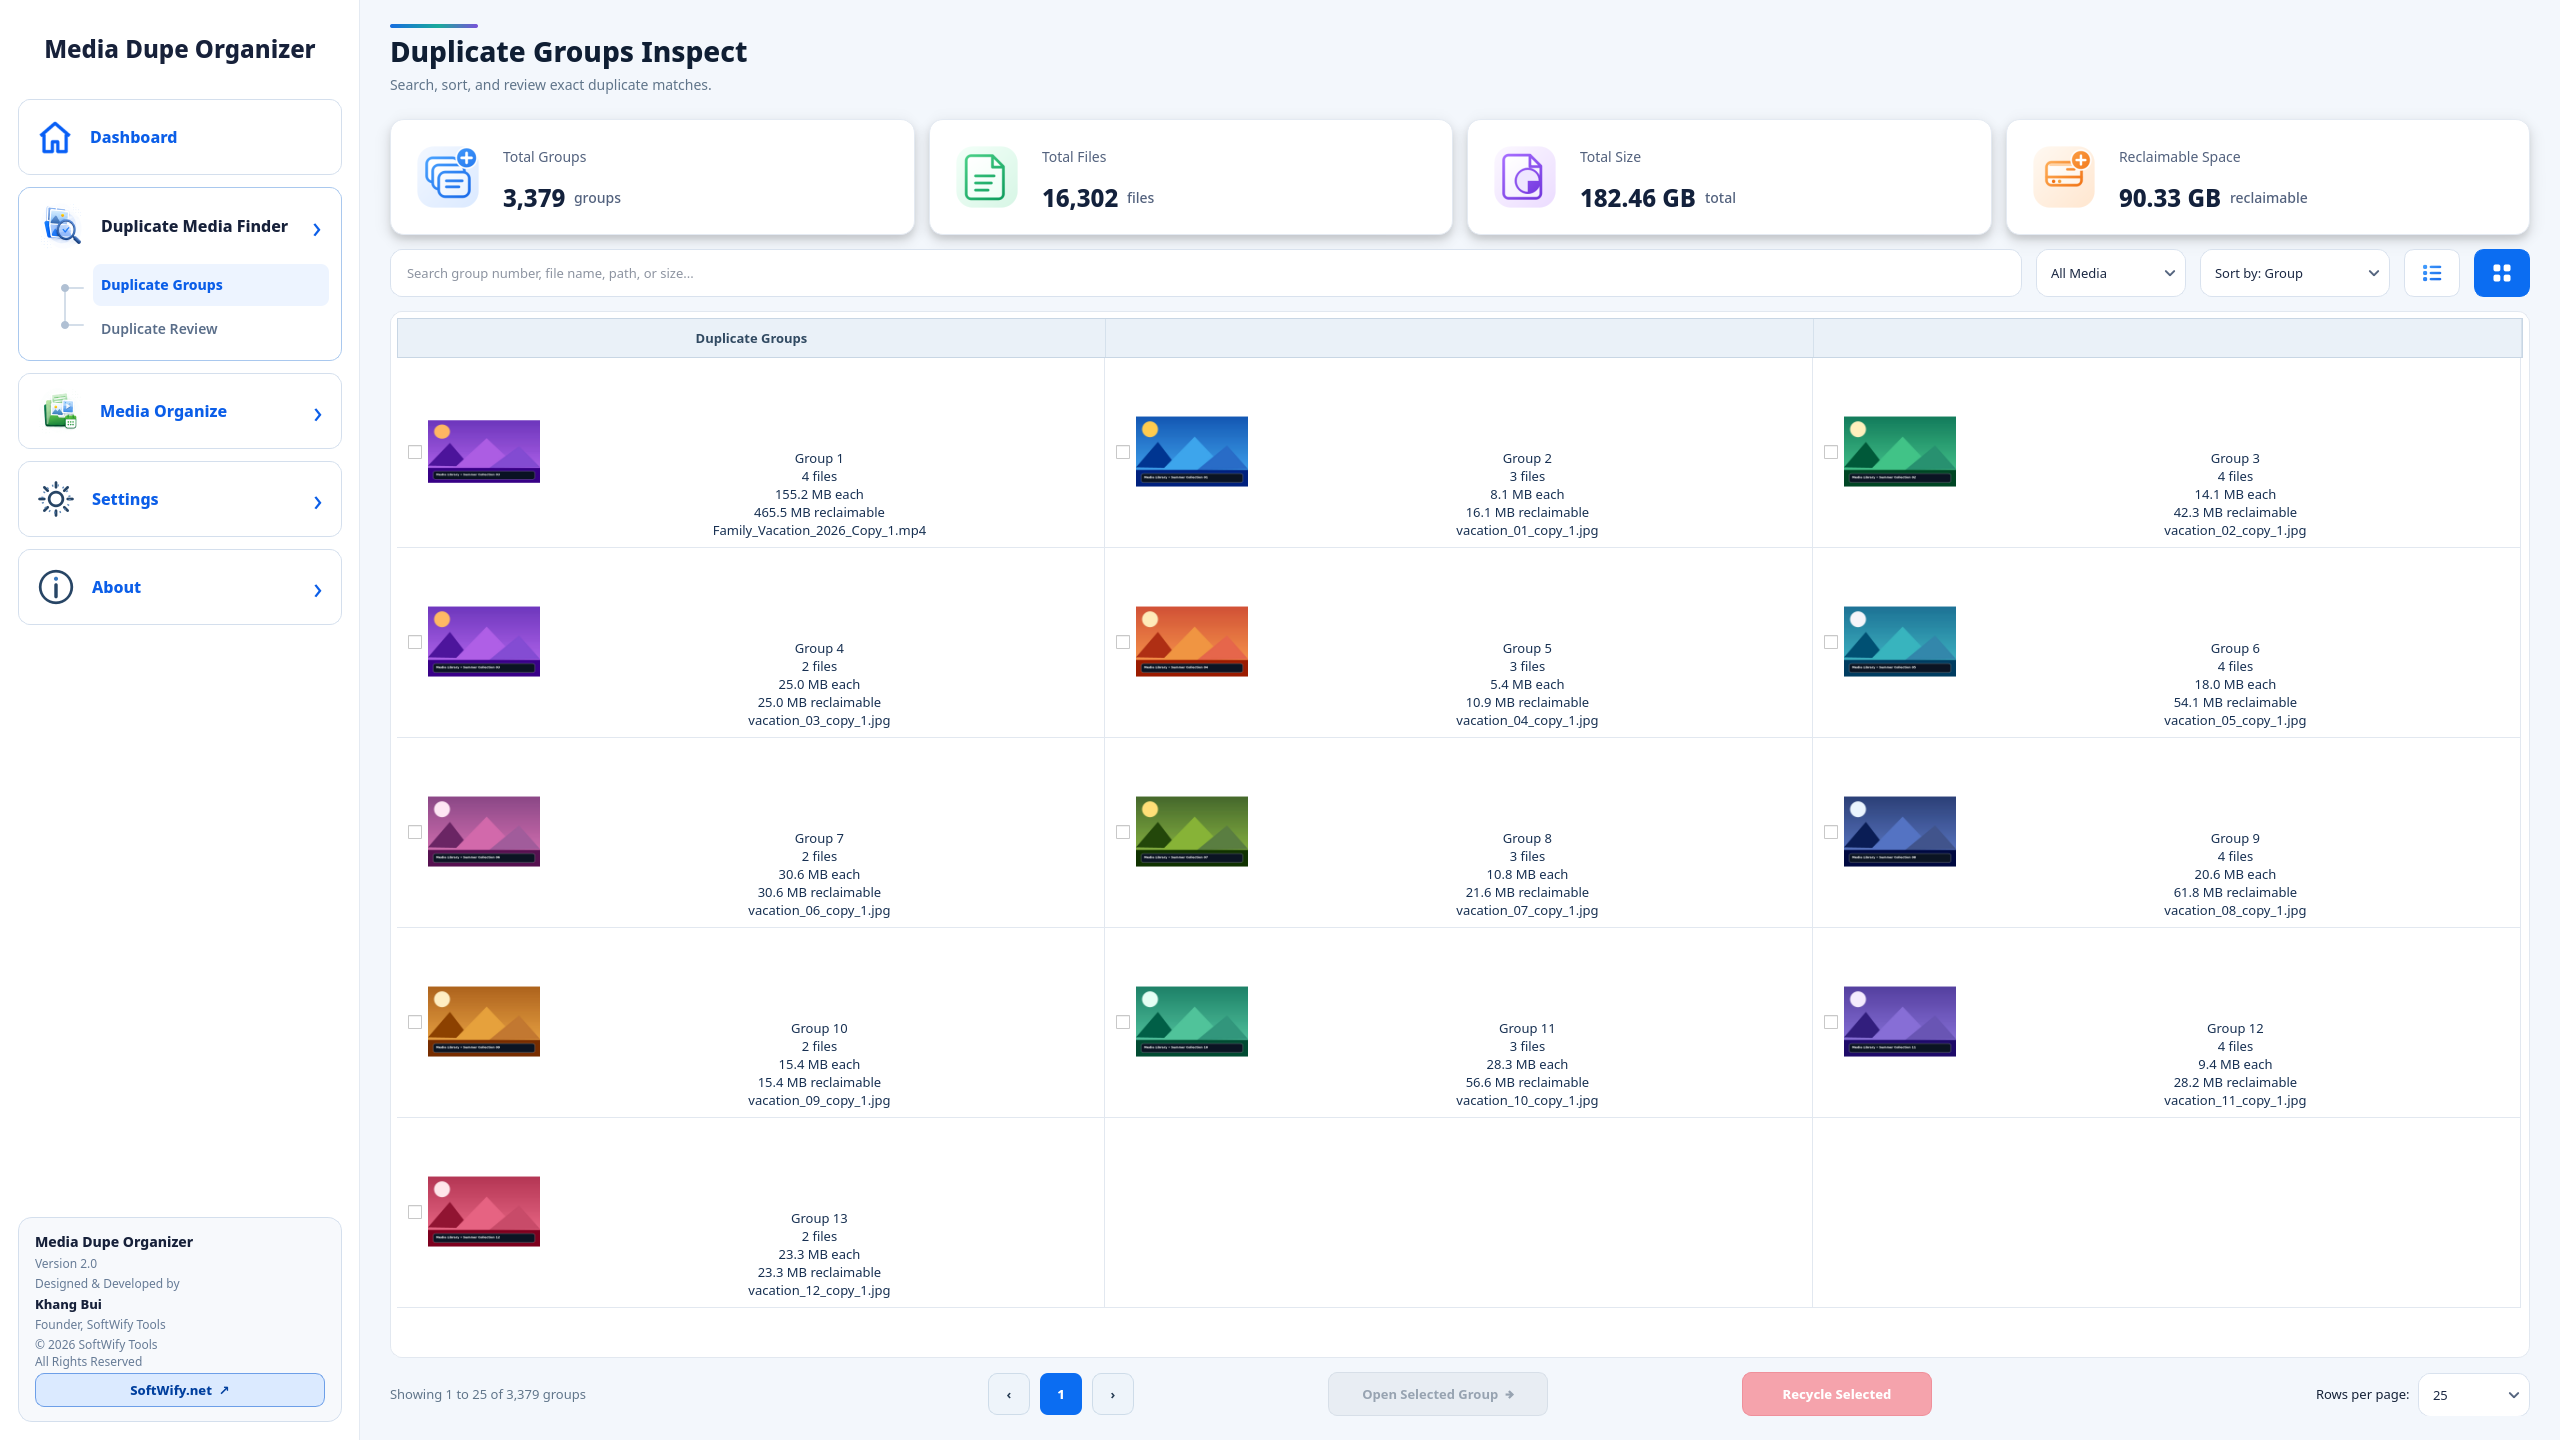Click the Duplicate Groups column header

751,338
